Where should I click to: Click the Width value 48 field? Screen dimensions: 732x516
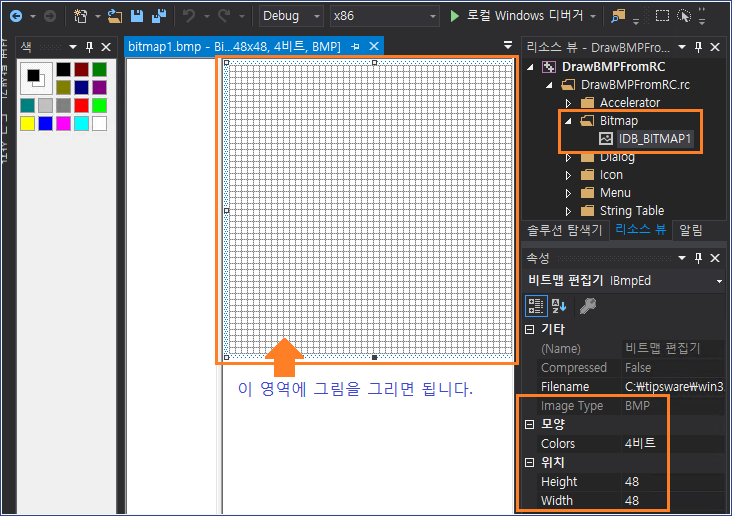coord(673,501)
